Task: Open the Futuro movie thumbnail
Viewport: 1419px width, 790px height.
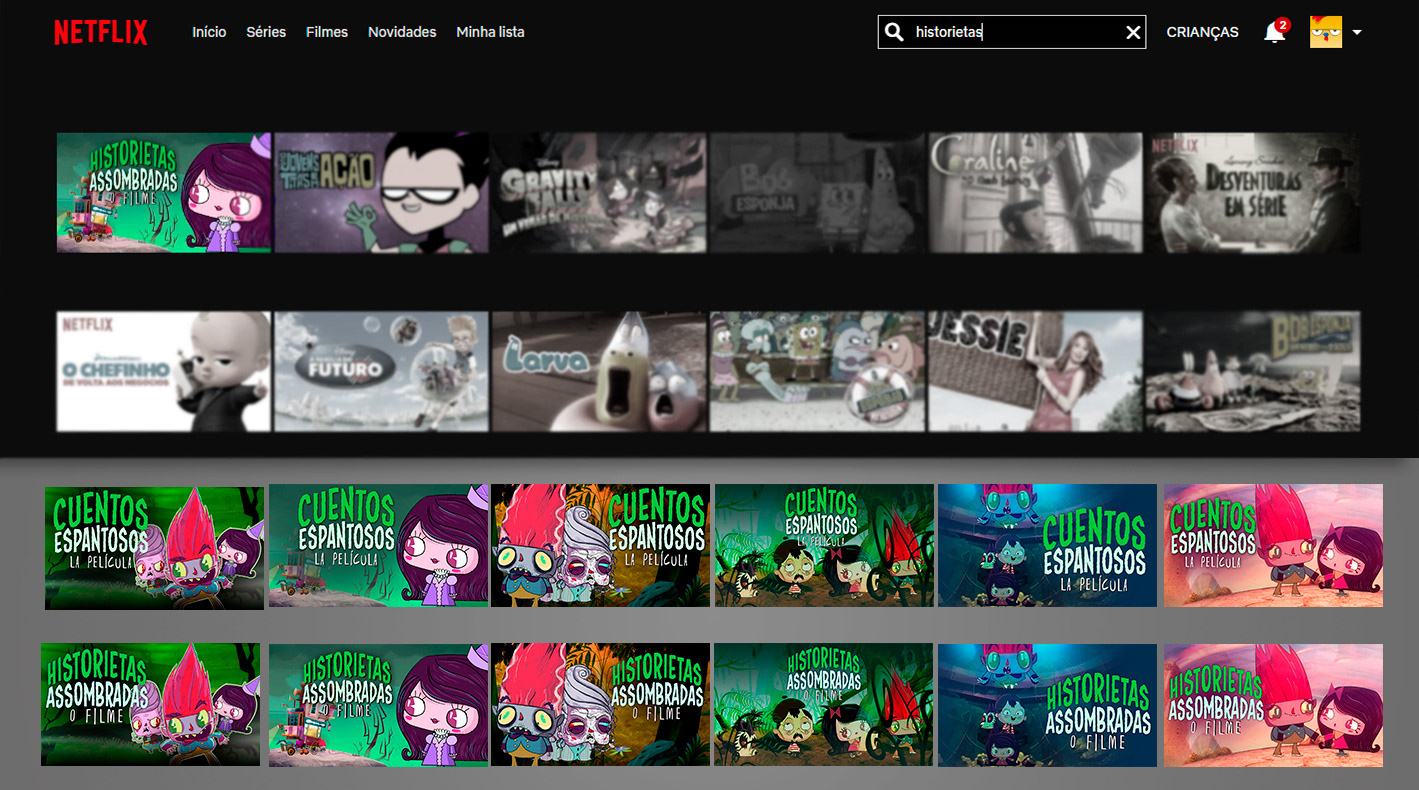Action: point(382,372)
